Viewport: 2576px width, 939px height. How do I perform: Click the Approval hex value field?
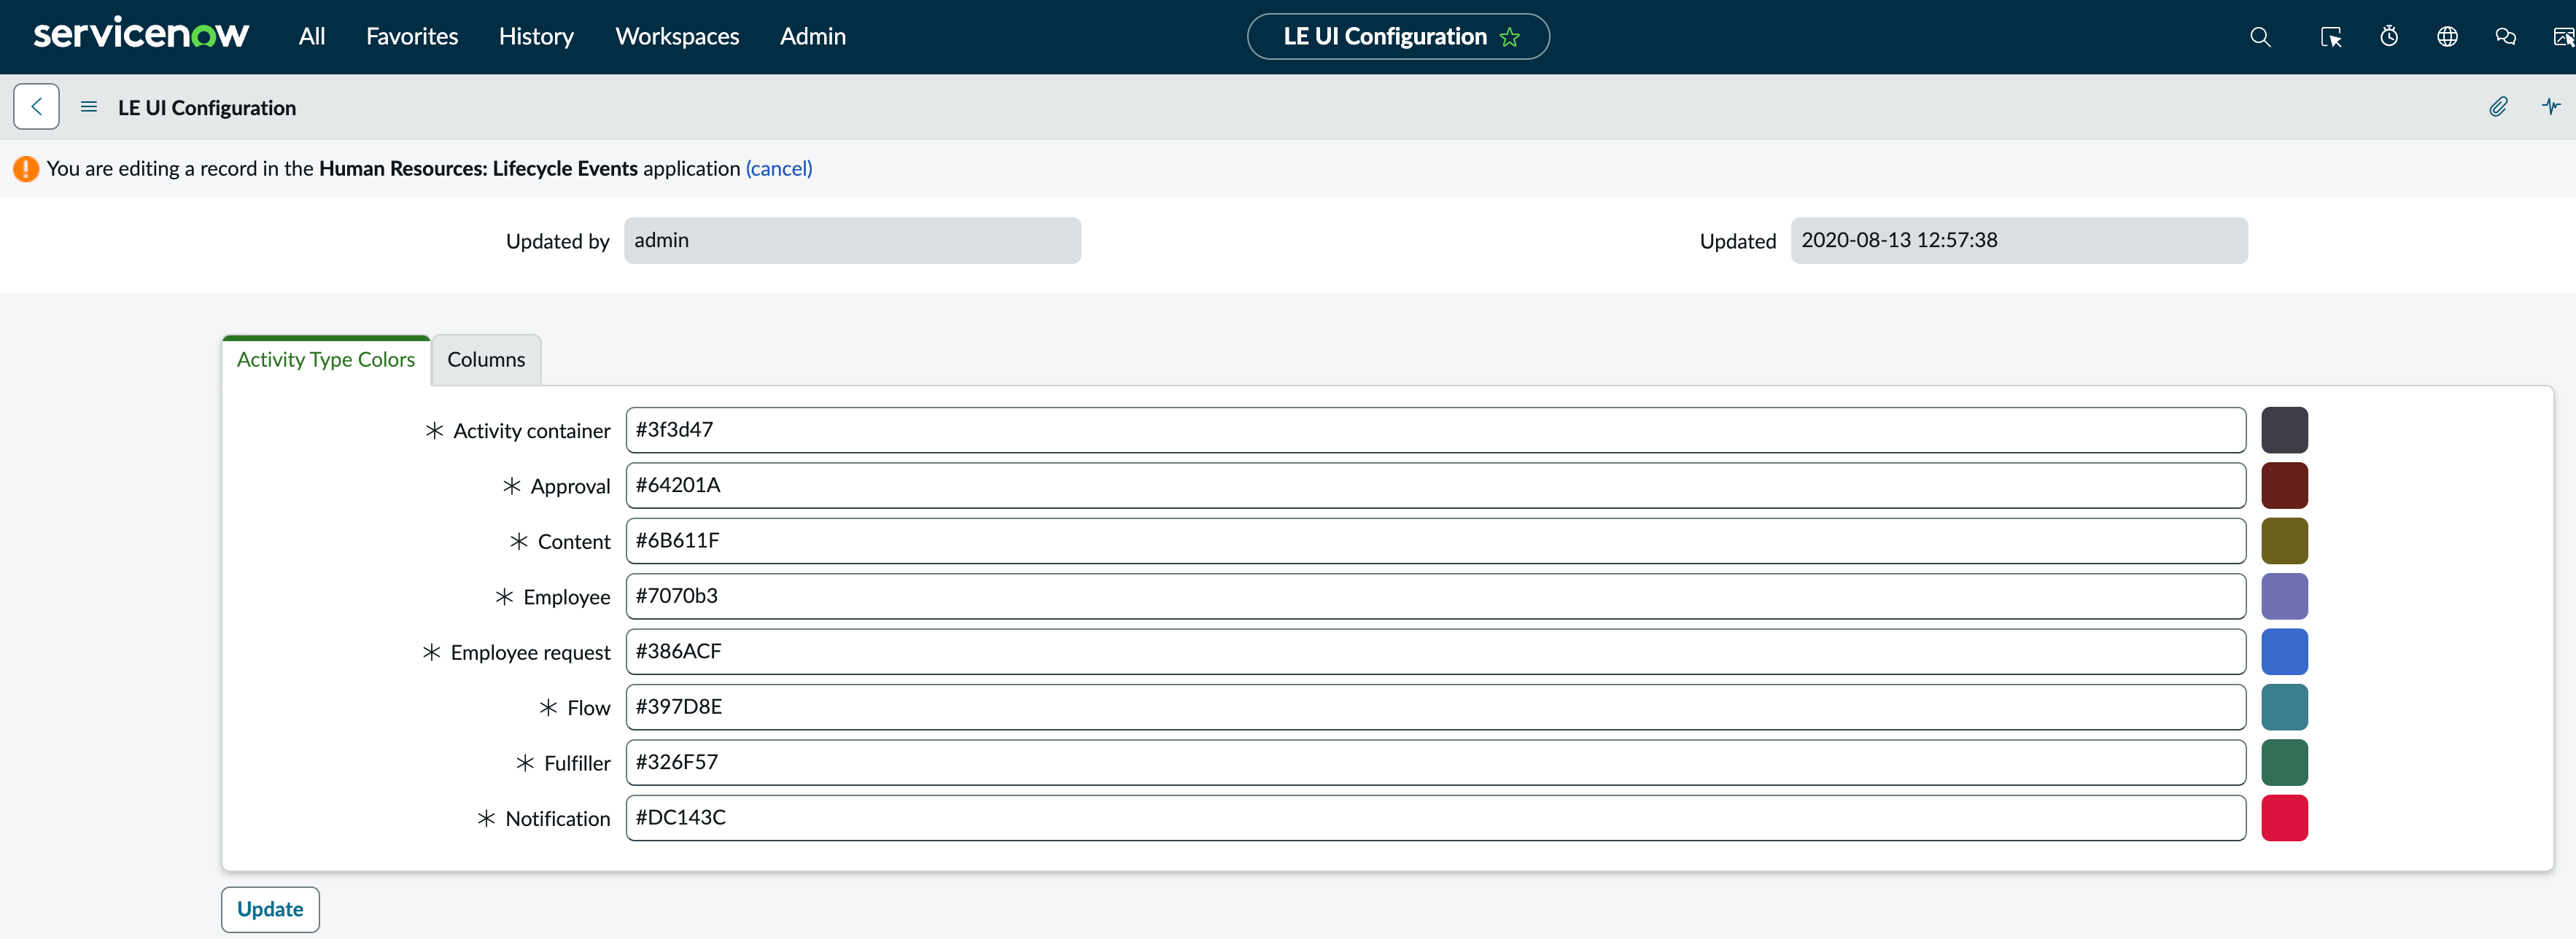coord(1436,485)
